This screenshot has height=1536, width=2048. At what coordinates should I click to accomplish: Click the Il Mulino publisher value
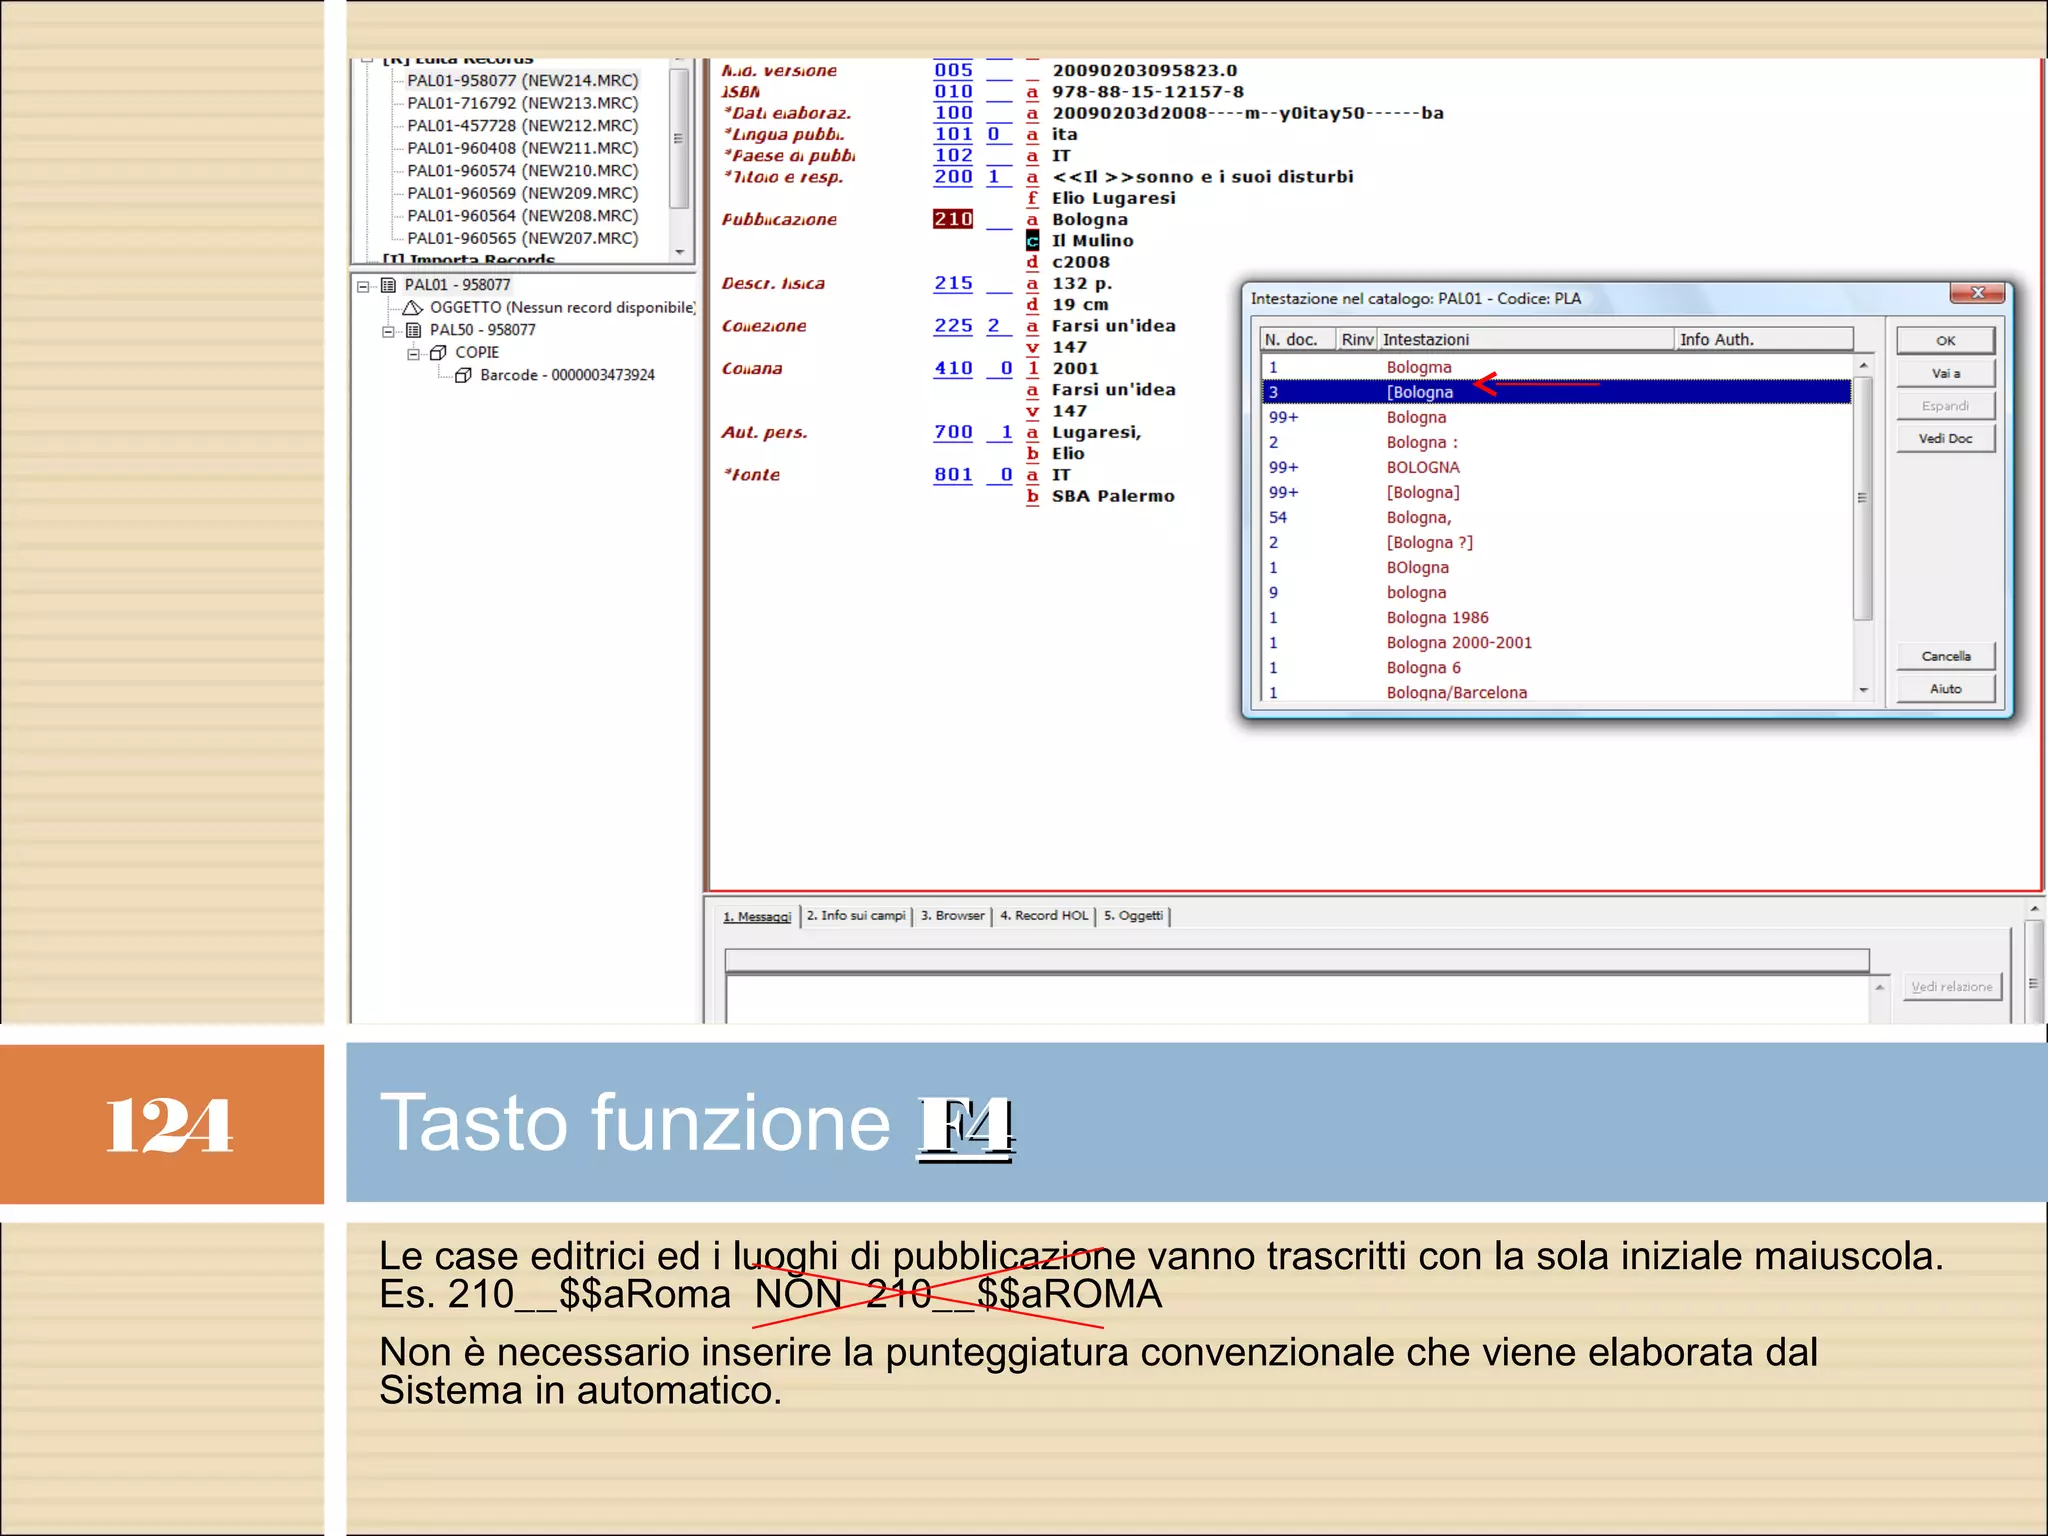(x=1092, y=241)
